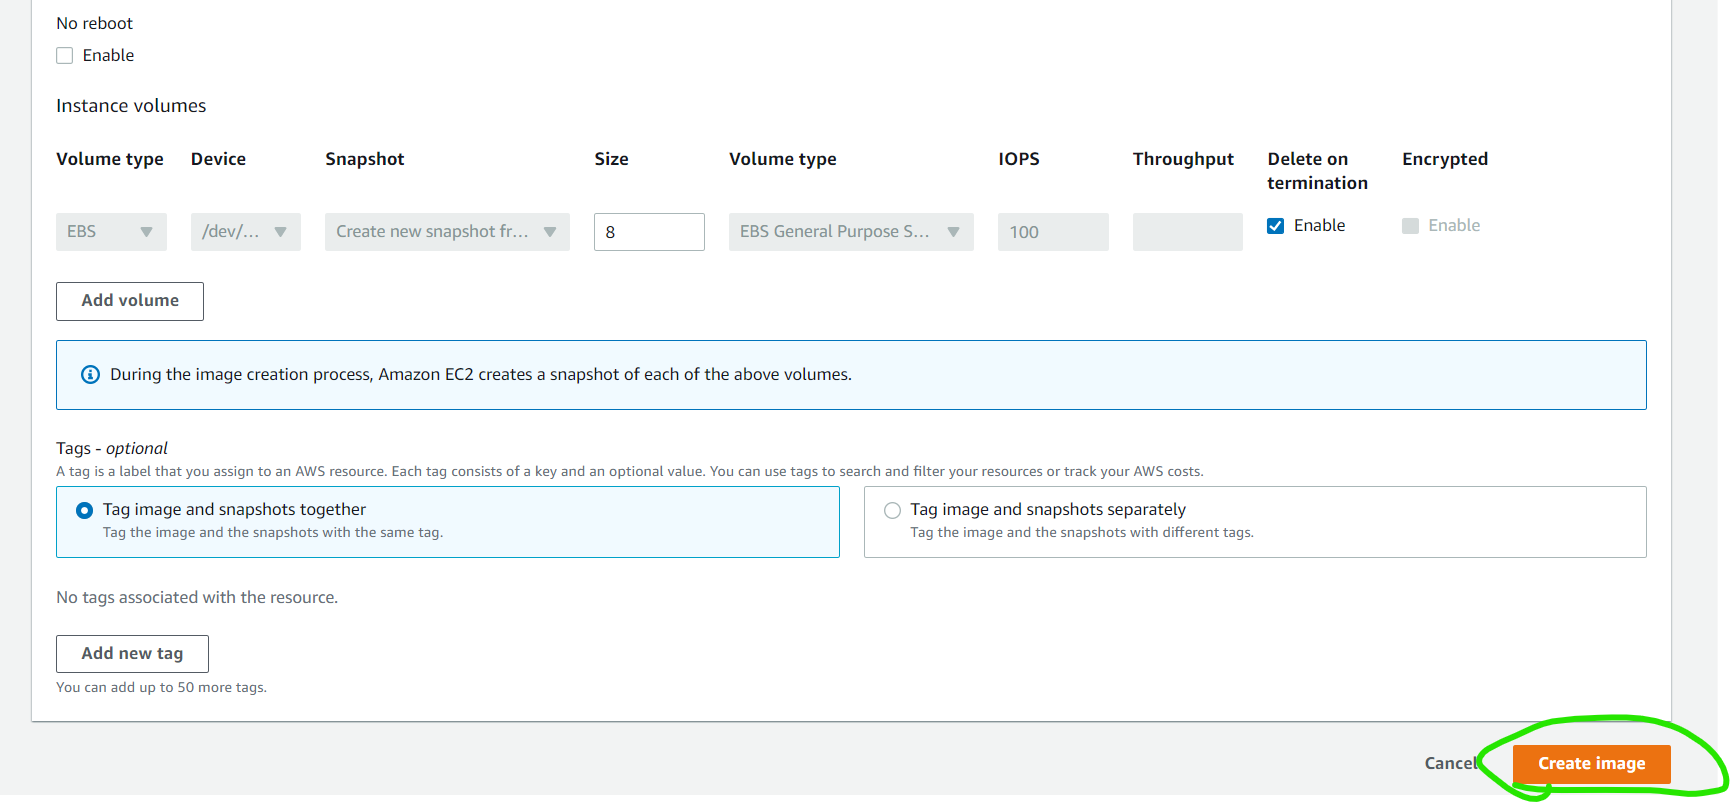Screen dimensions: 1732x804
Task: Open EBS General Purpose SSD dropdown
Action: [x=851, y=232]
